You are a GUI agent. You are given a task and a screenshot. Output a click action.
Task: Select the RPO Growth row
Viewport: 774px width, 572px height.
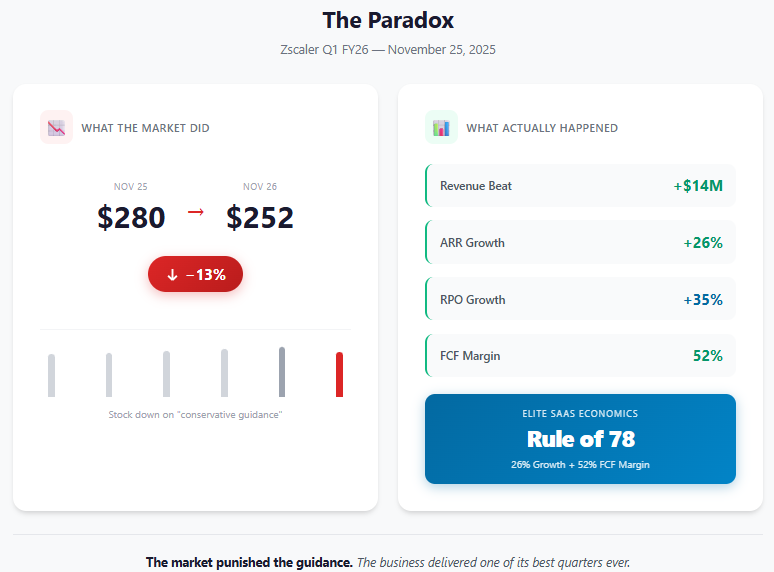[580, 299]
